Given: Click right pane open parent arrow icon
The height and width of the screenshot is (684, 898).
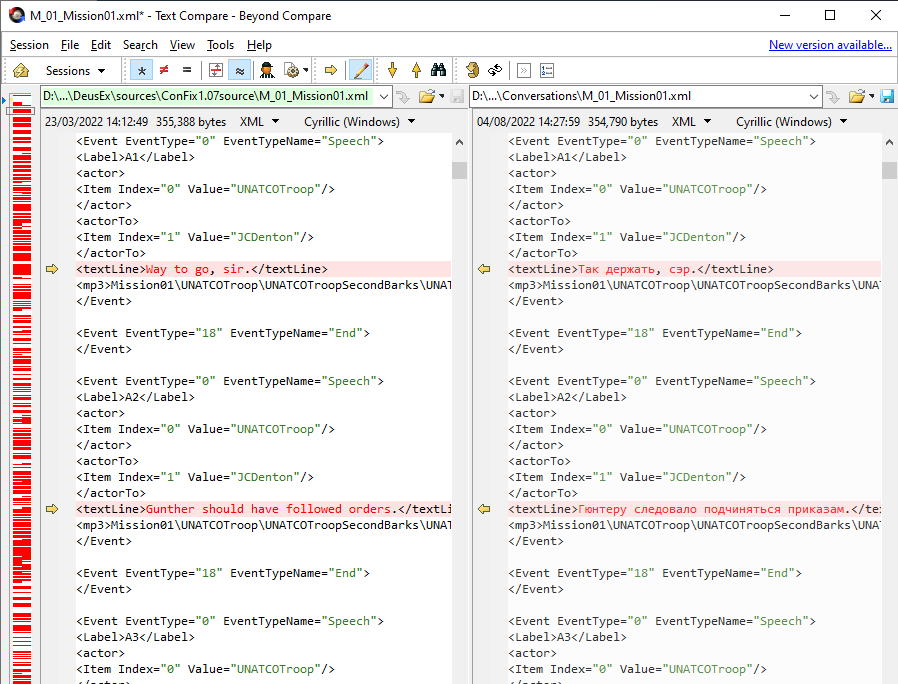Looking at the screenshot, I should 833,96.
